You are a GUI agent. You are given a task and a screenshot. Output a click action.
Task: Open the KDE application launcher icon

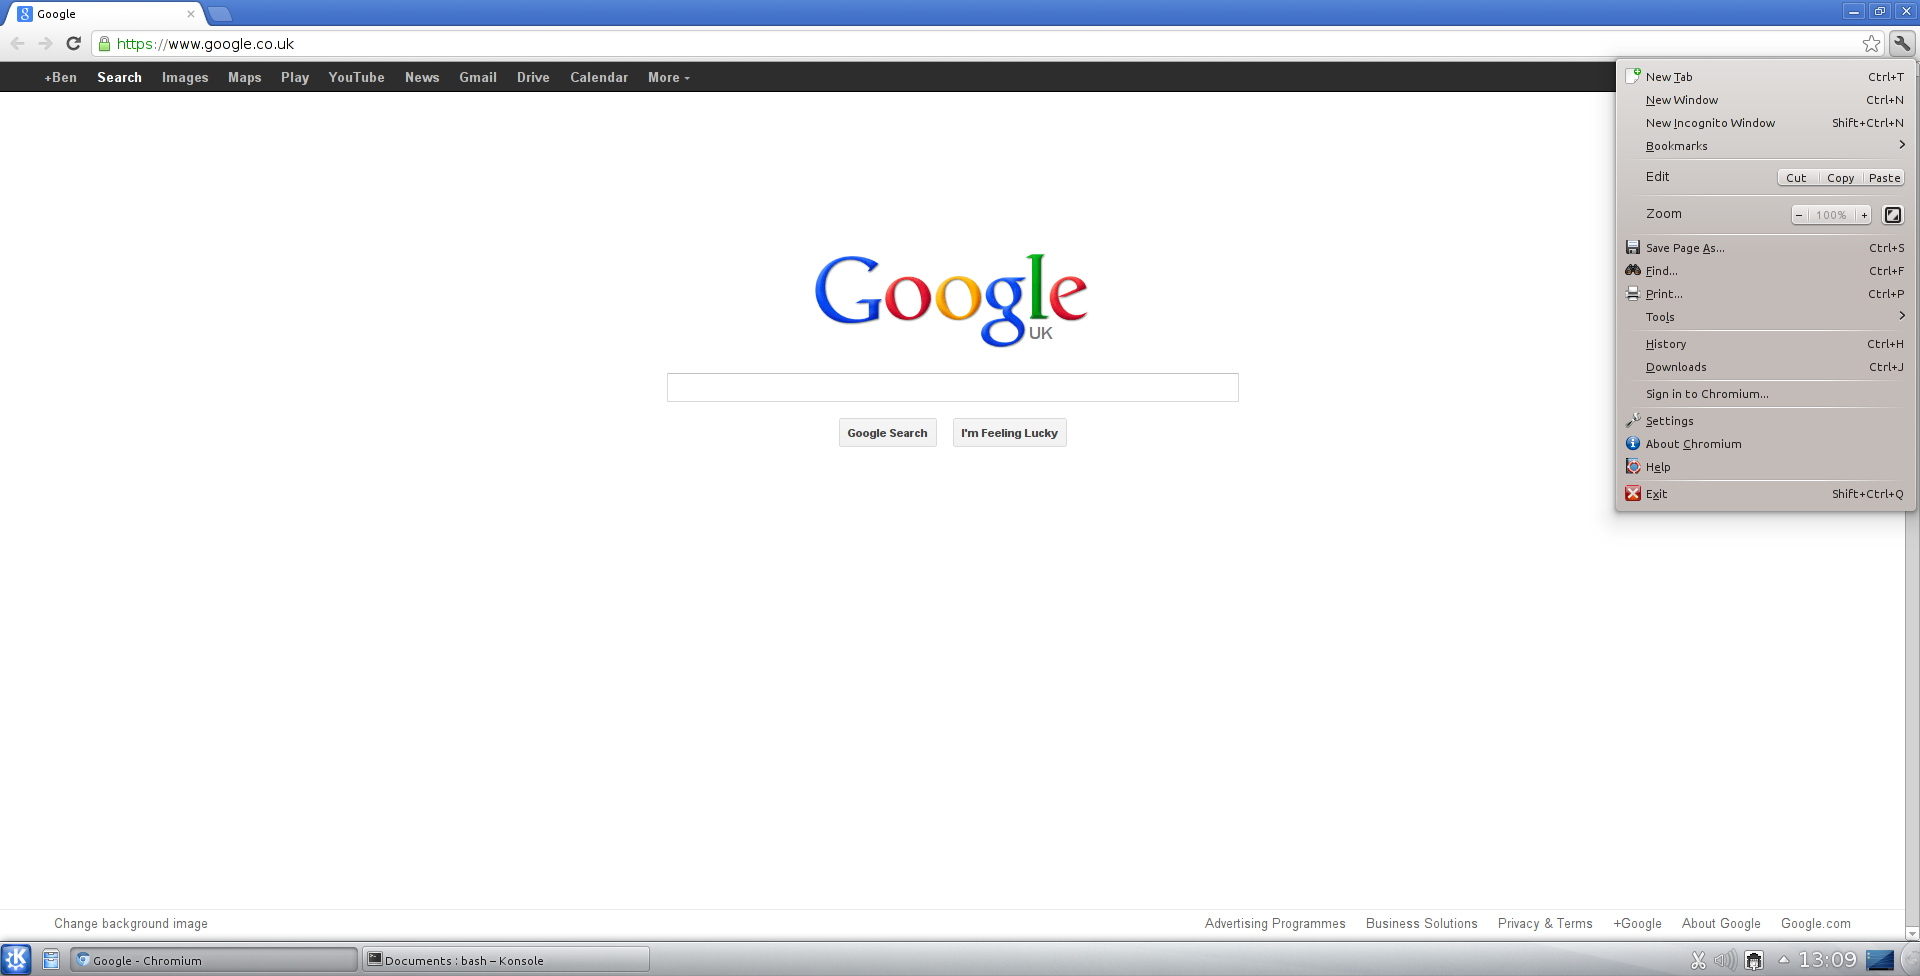[16, 960]
